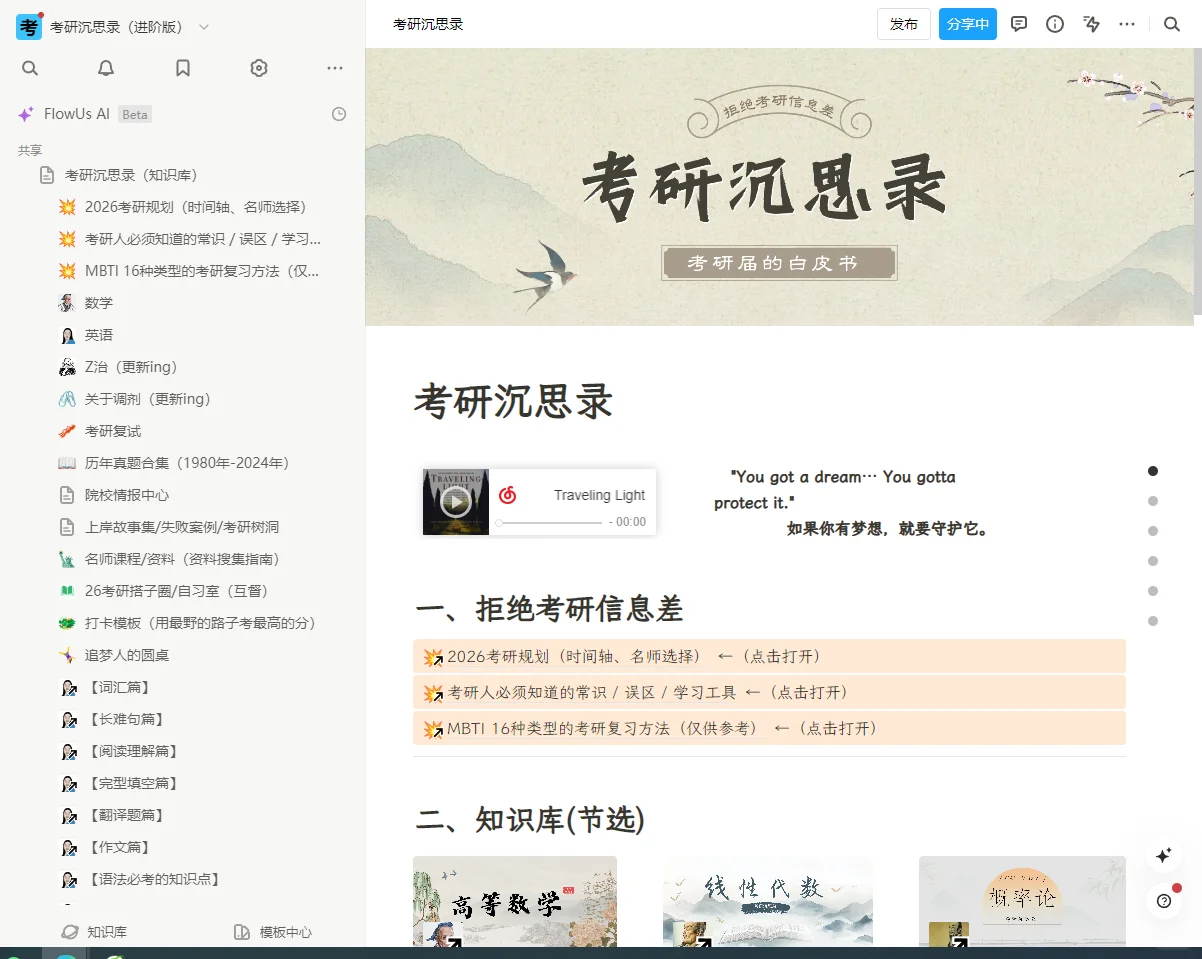Screen dimensions: 1202x959
Task: Click the NetEase music logo icon
Action: 507,494
